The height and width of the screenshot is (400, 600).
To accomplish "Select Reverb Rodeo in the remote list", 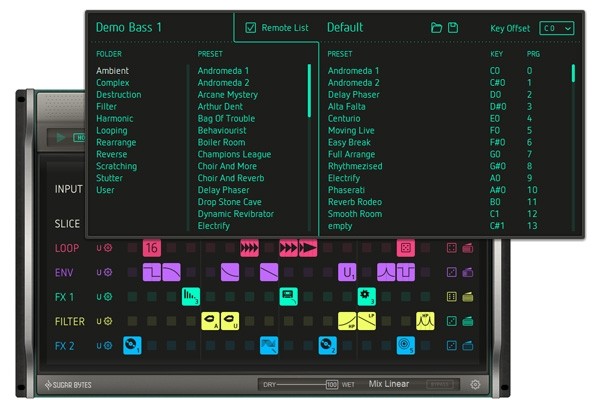I will 355,202.
